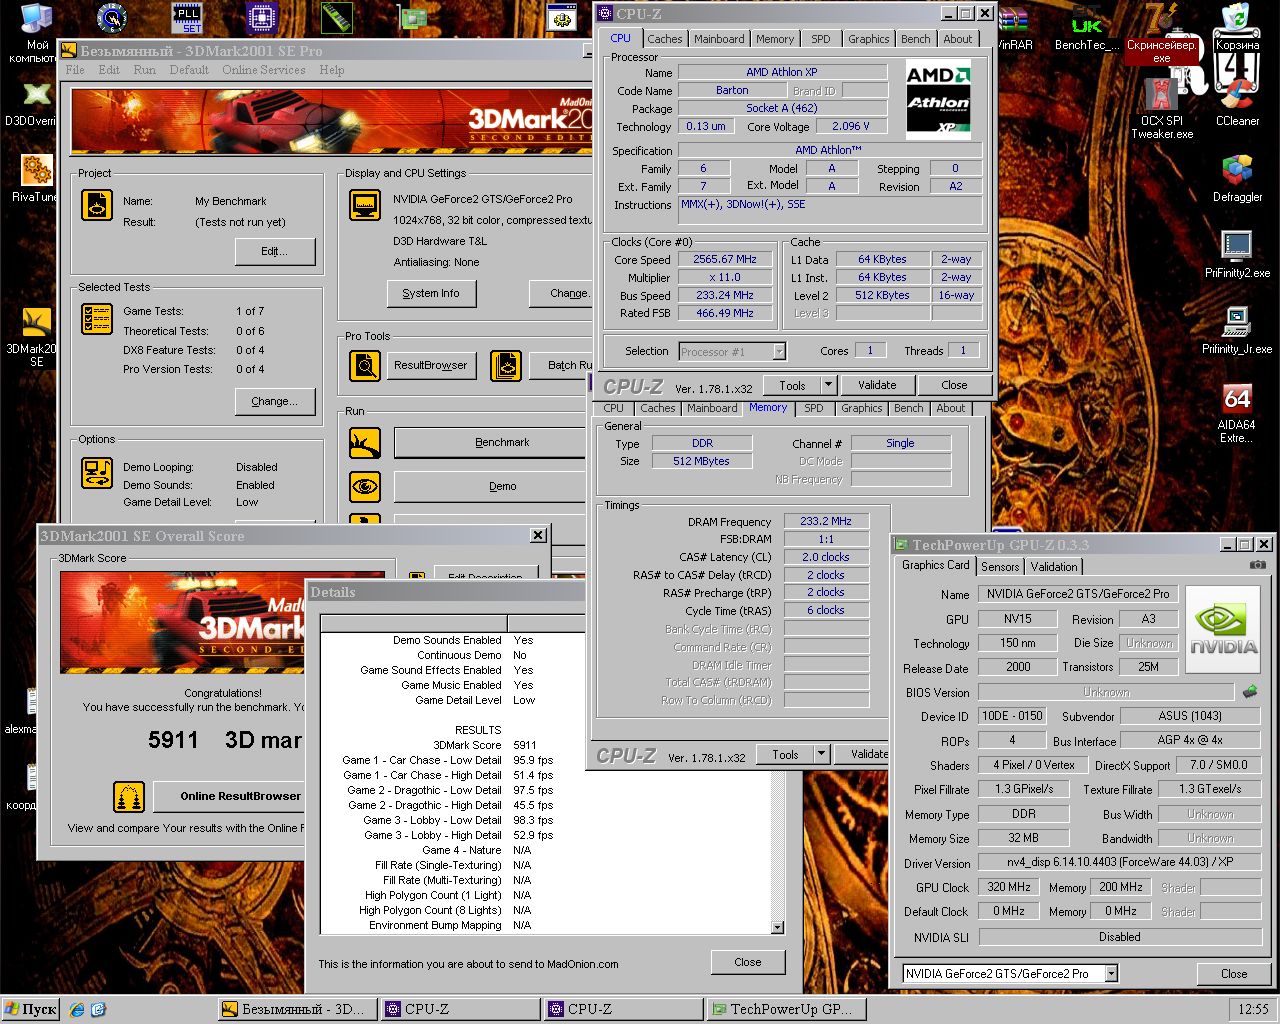The height and width of the screenshot is (1024, 1280).
Task: Click the GPU-Z BIOS save chip icon
Action: tap(1250, 691)
